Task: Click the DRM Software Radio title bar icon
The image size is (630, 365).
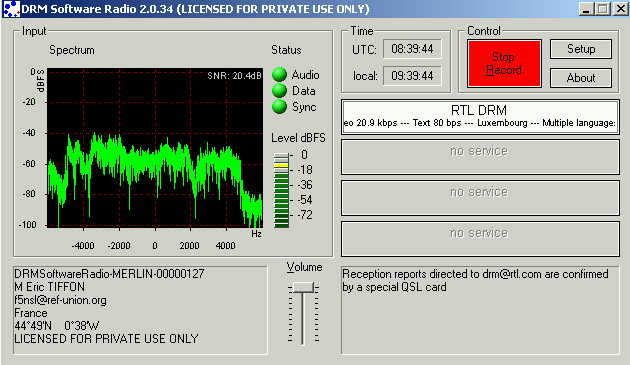Action: 11,9
